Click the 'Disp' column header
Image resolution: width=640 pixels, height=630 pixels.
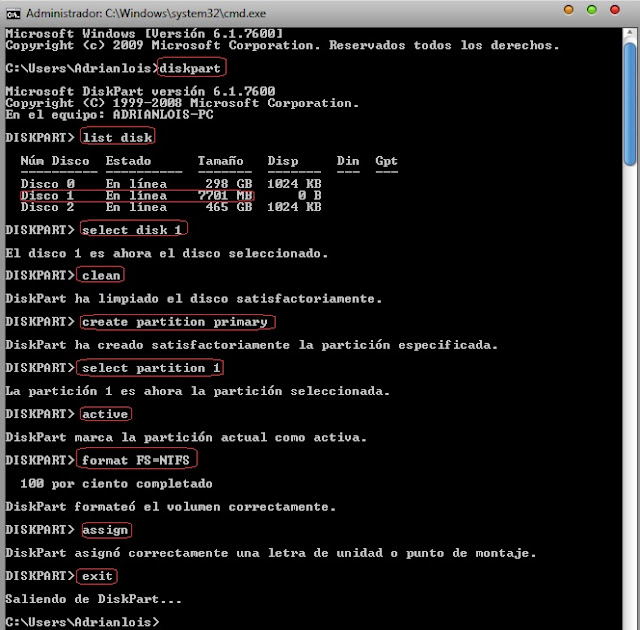click(x=283, y=161)
